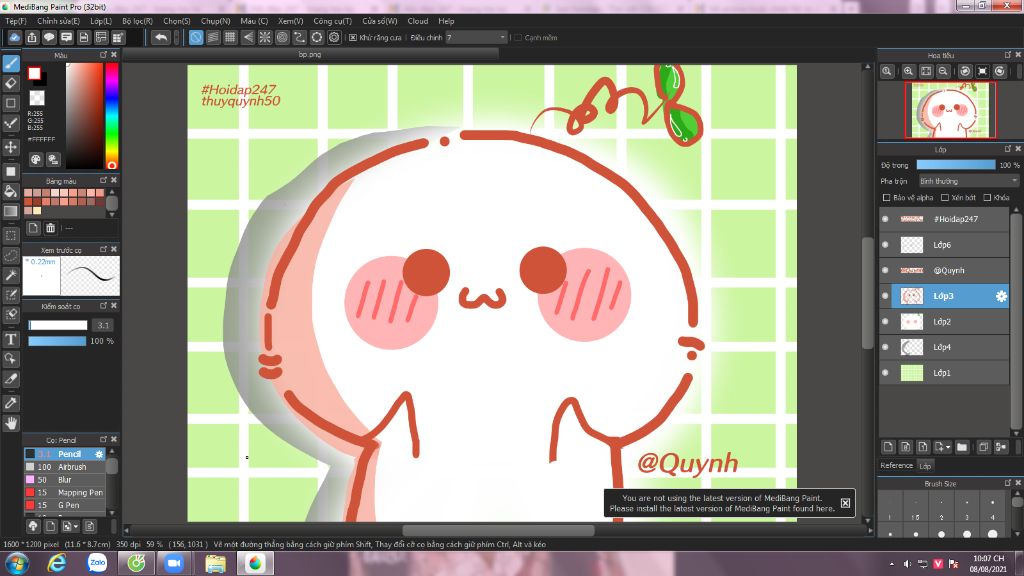Click the foreground color swatch
This screenshot has height=576, width=1024.
(x=34, y=74)
